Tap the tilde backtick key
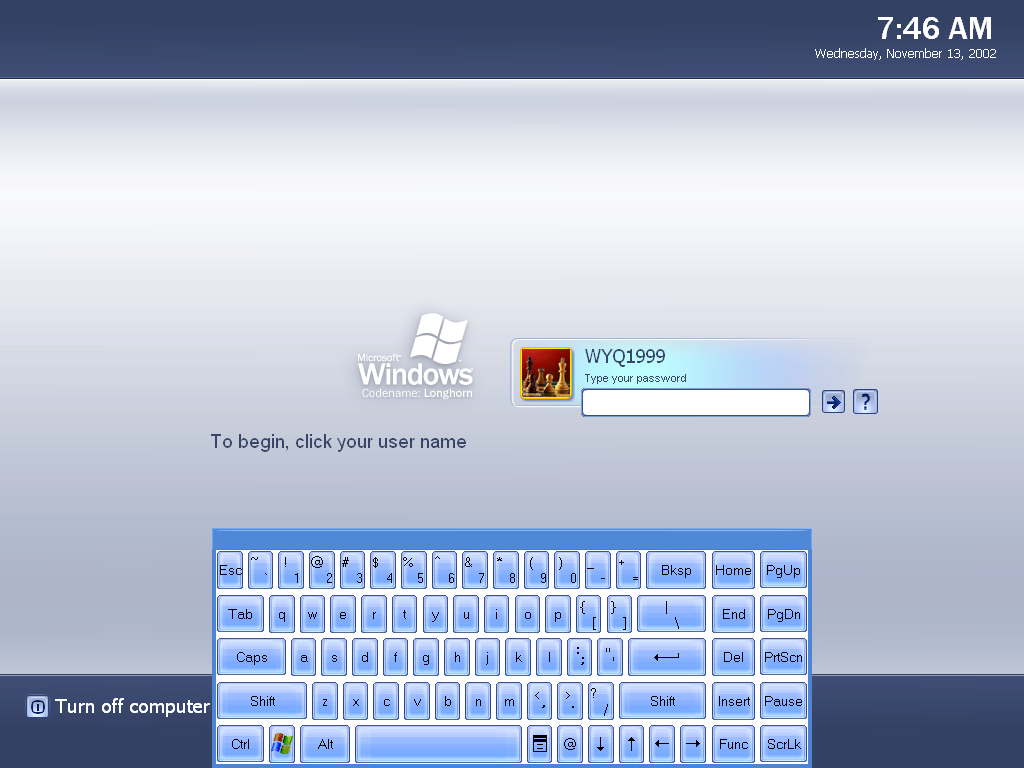 click(261, 570)
